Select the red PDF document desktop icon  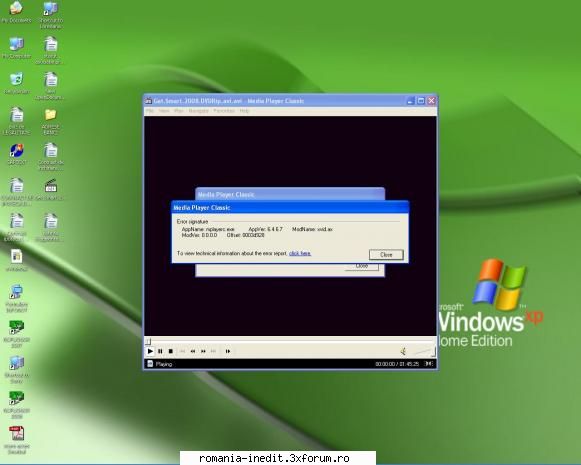17,439
